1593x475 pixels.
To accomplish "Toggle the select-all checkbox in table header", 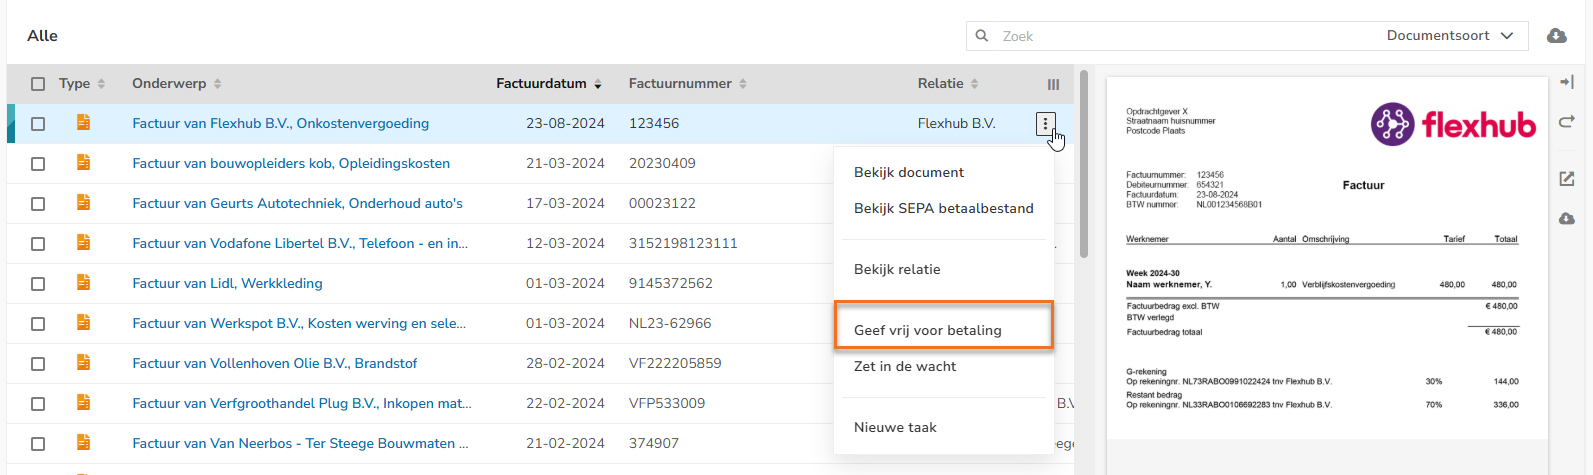I will (38, 84).
